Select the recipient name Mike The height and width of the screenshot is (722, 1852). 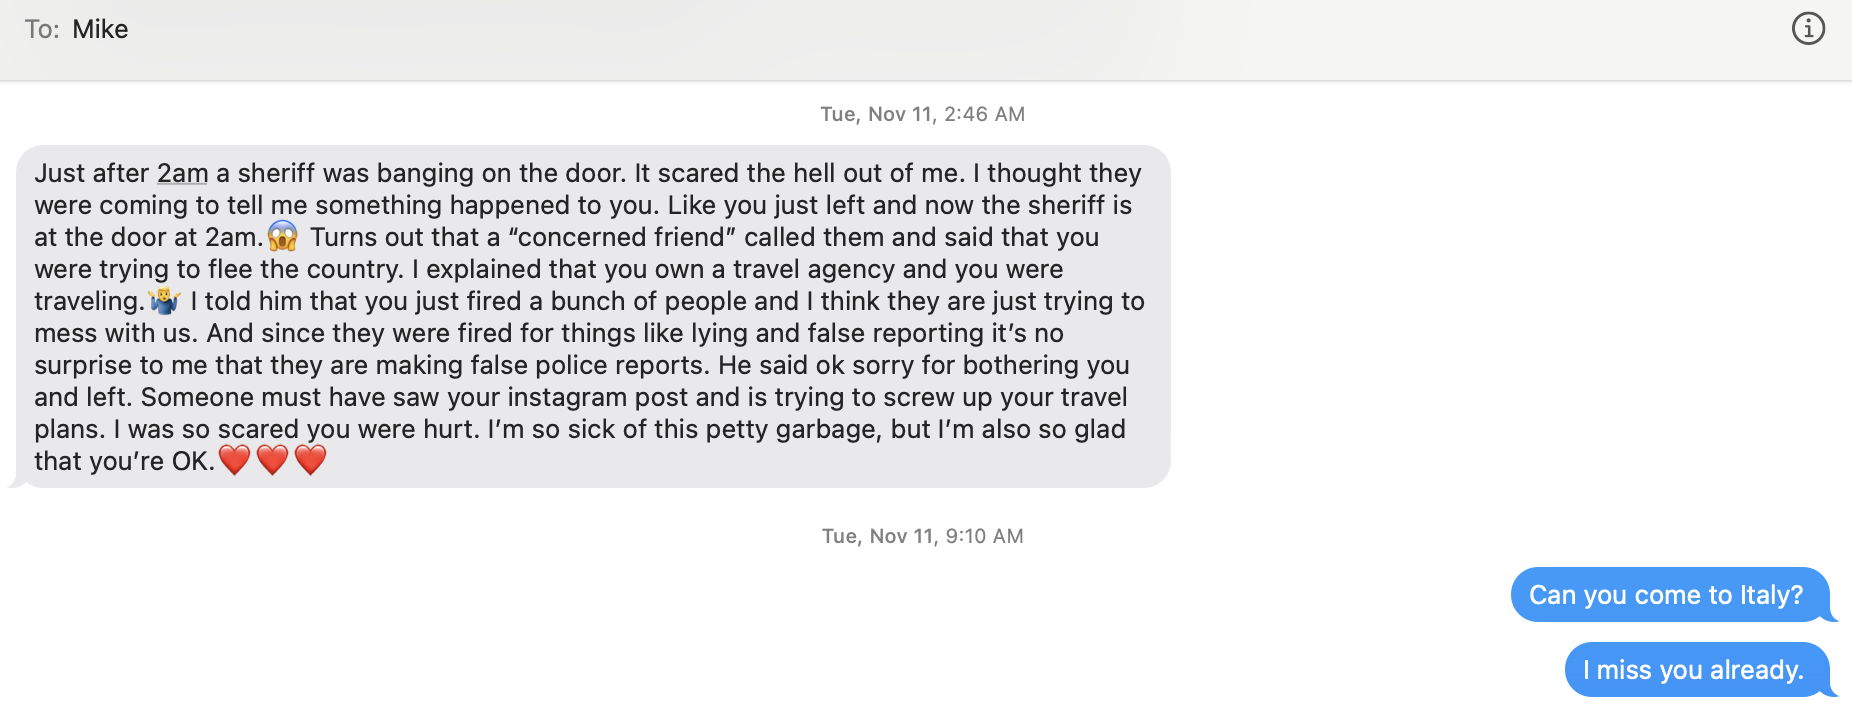100,29
